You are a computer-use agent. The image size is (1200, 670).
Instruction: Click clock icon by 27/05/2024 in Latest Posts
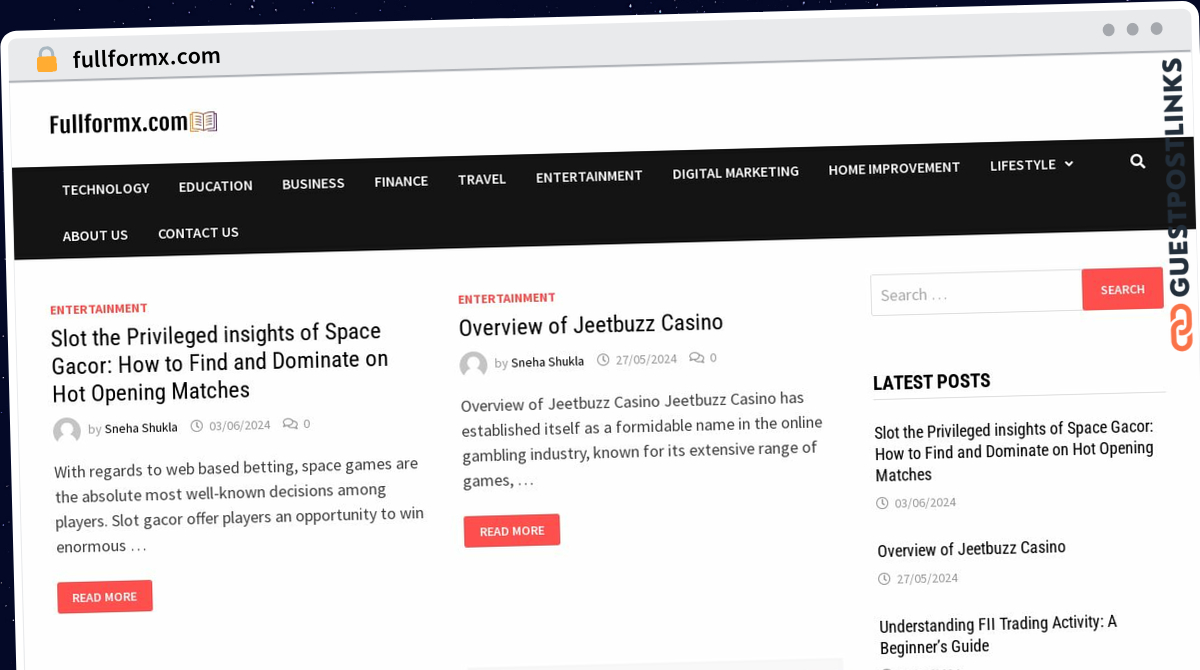coord(885,579)
